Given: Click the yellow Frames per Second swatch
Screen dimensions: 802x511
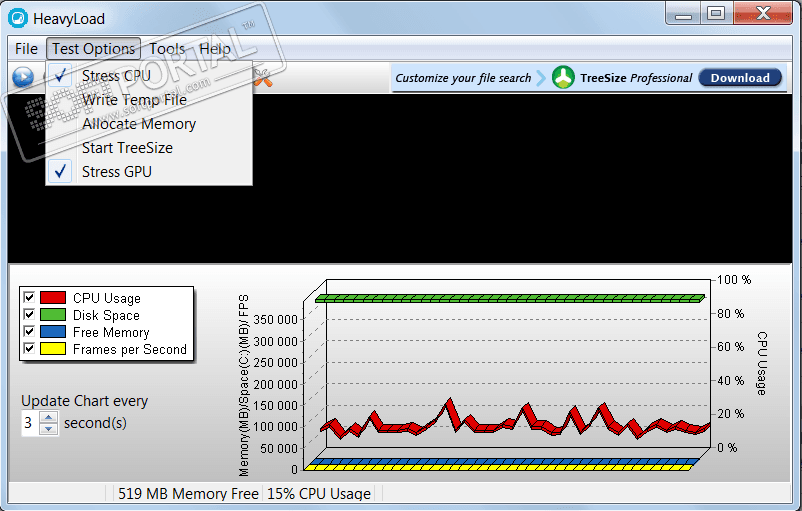Looking at the screenshot, I should pos(53,348).
